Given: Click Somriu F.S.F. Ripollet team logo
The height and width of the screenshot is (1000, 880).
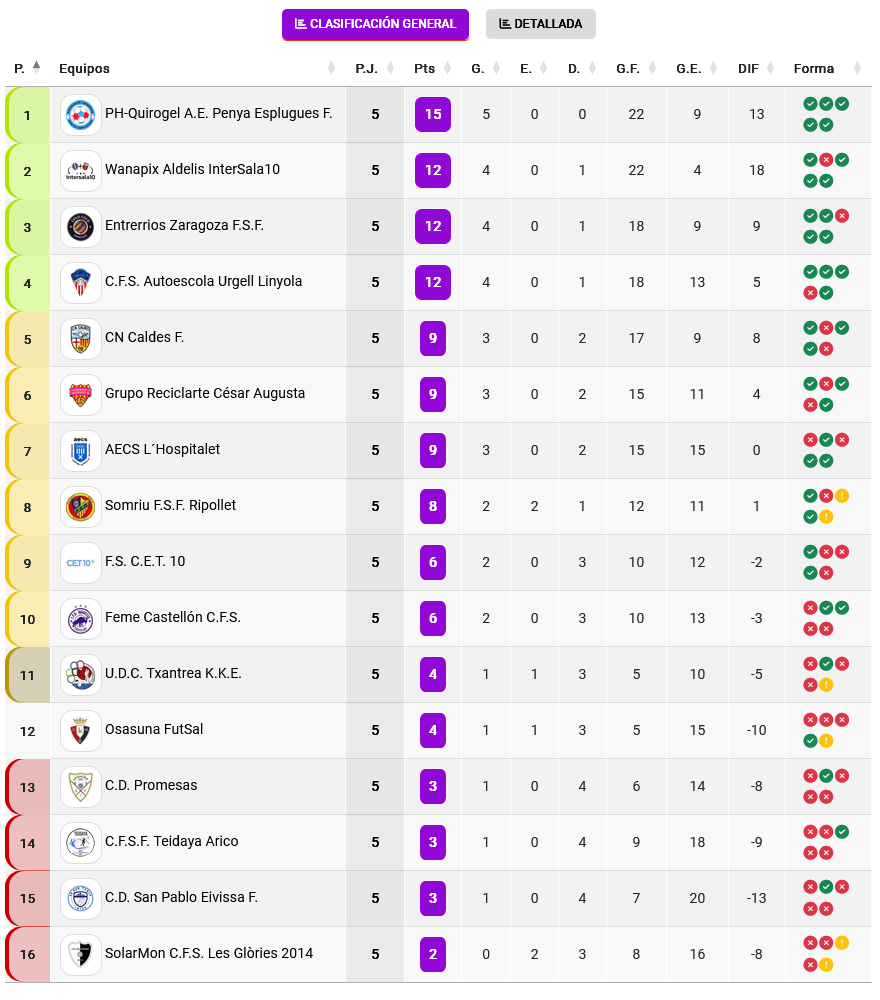Looking at the screenshot, I should [x=81, y=507].
